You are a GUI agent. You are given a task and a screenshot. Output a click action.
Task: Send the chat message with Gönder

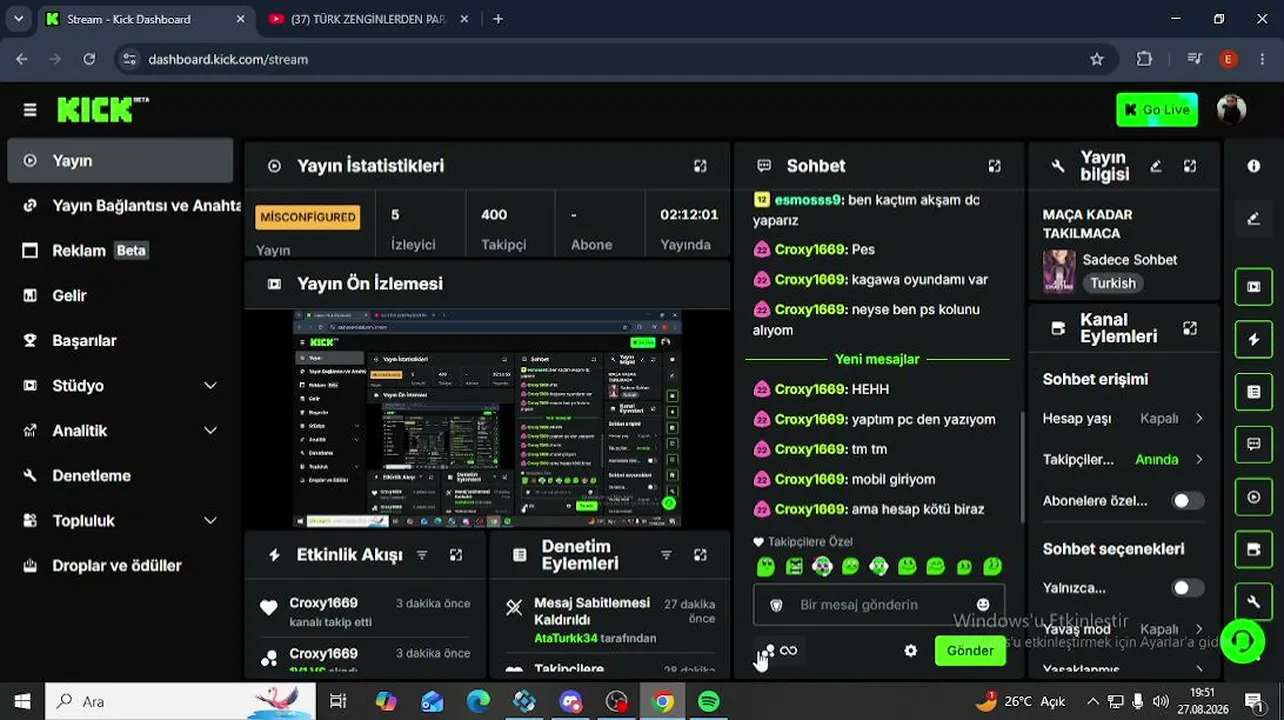tap(970, 651)
